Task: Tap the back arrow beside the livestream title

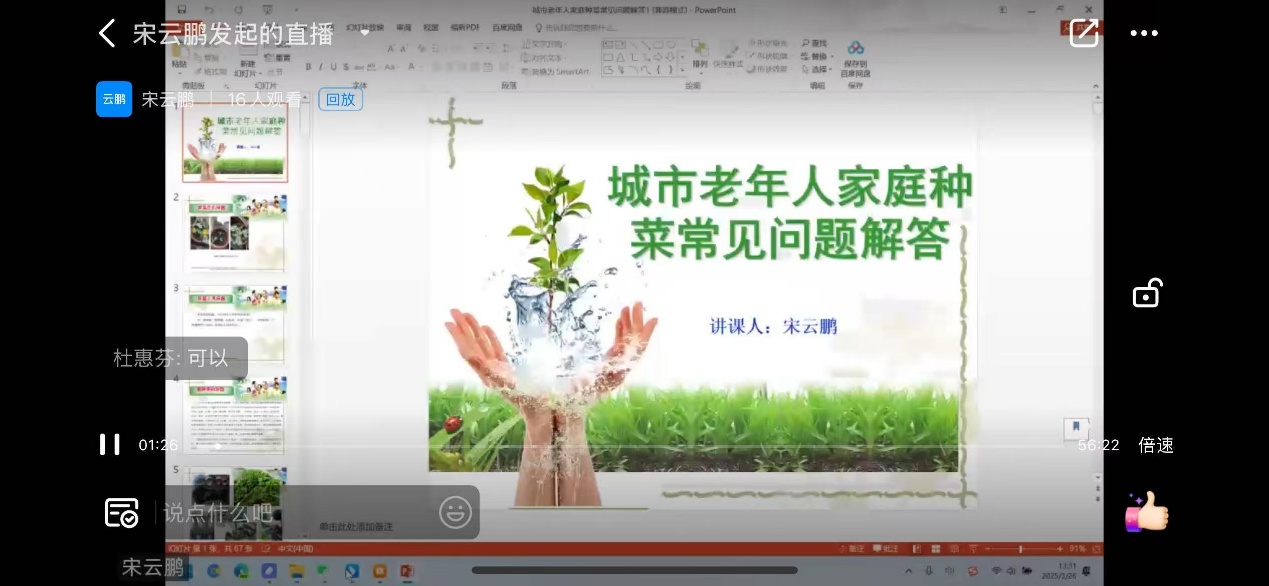Action: coord(107,33)
